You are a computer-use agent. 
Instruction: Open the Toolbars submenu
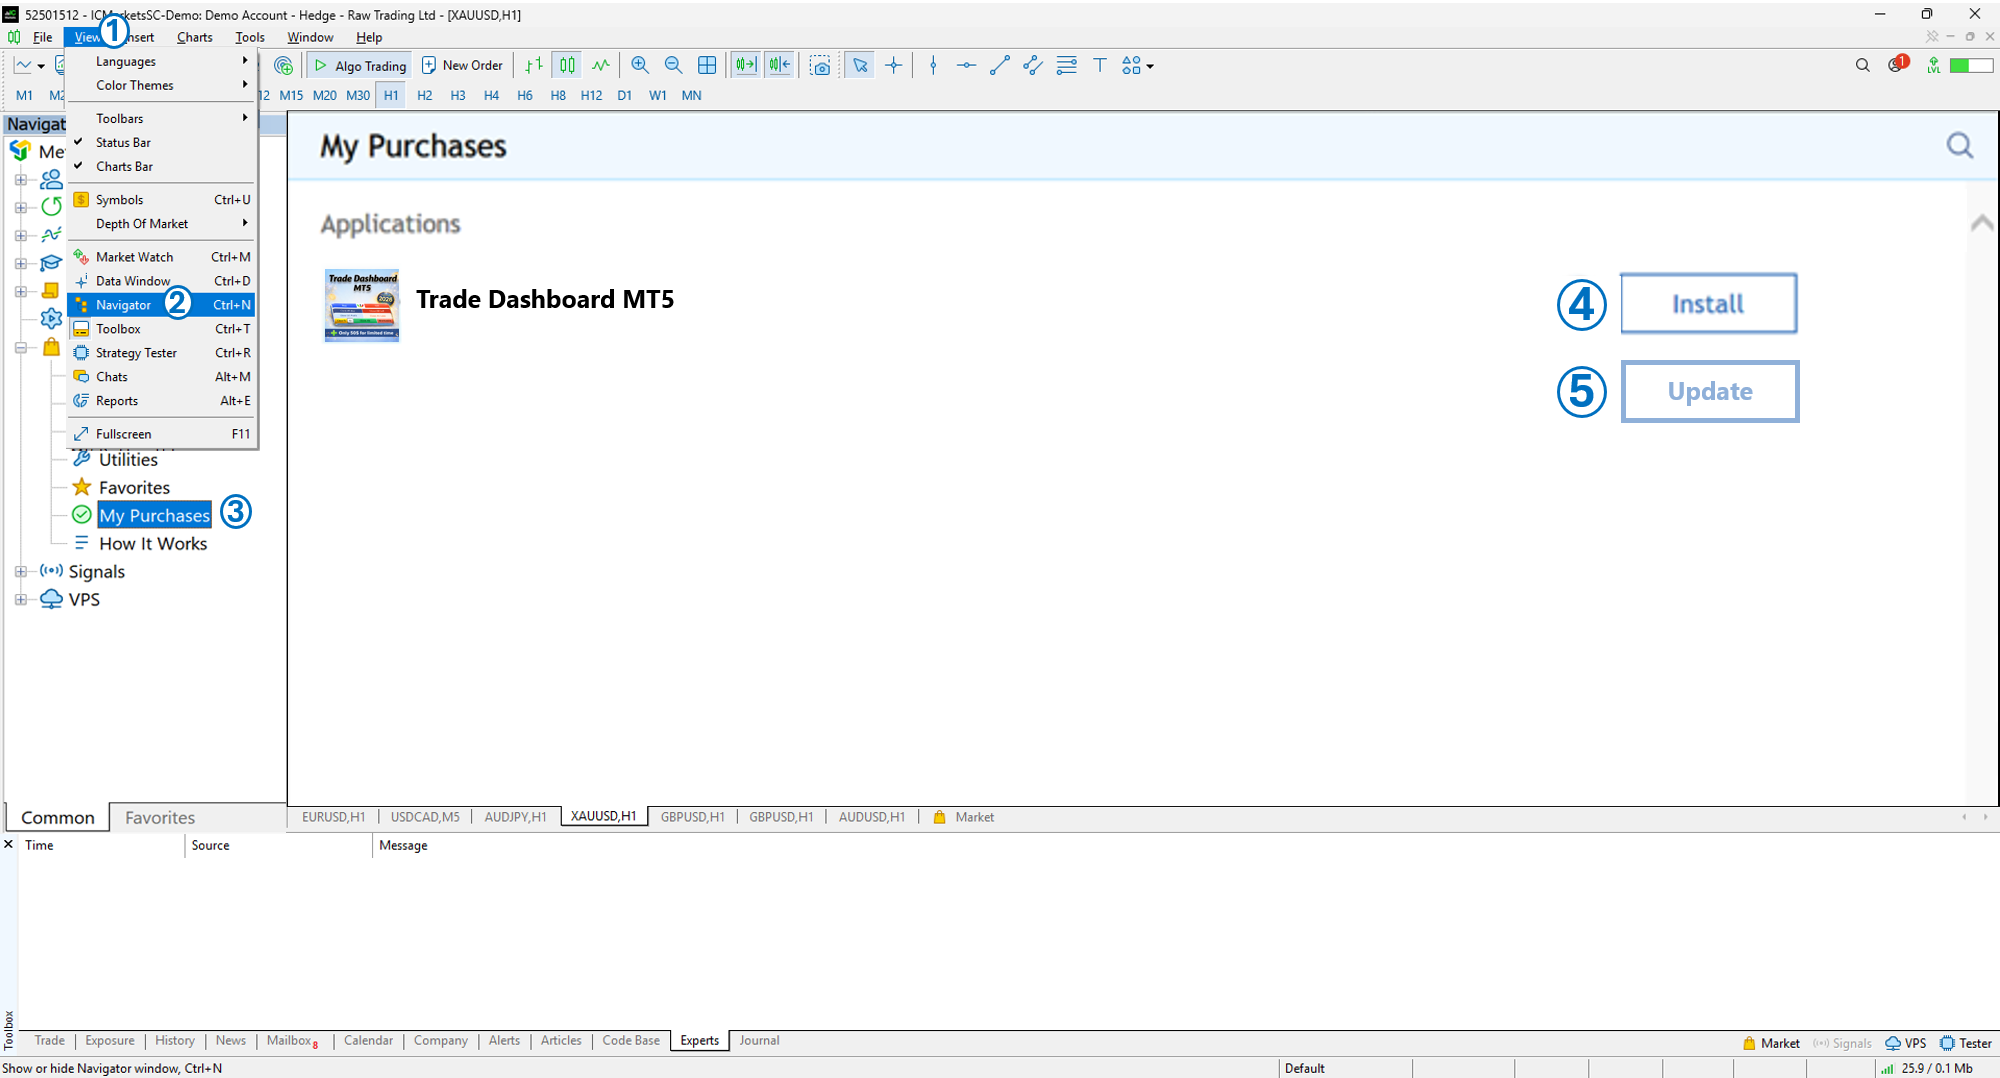pos(161,118)
